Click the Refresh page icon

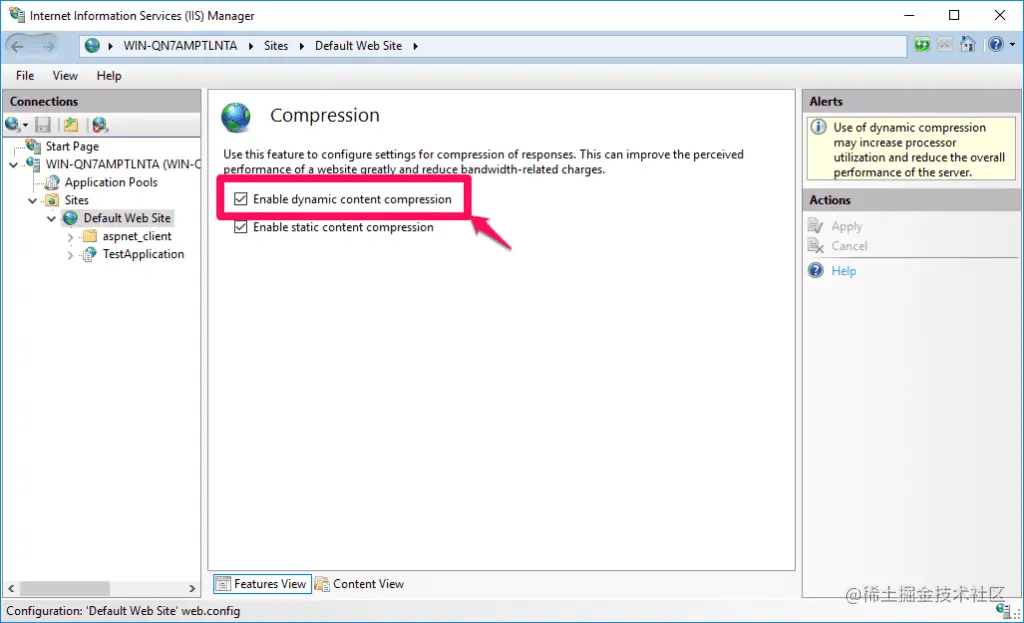click(x=921, y=45)
